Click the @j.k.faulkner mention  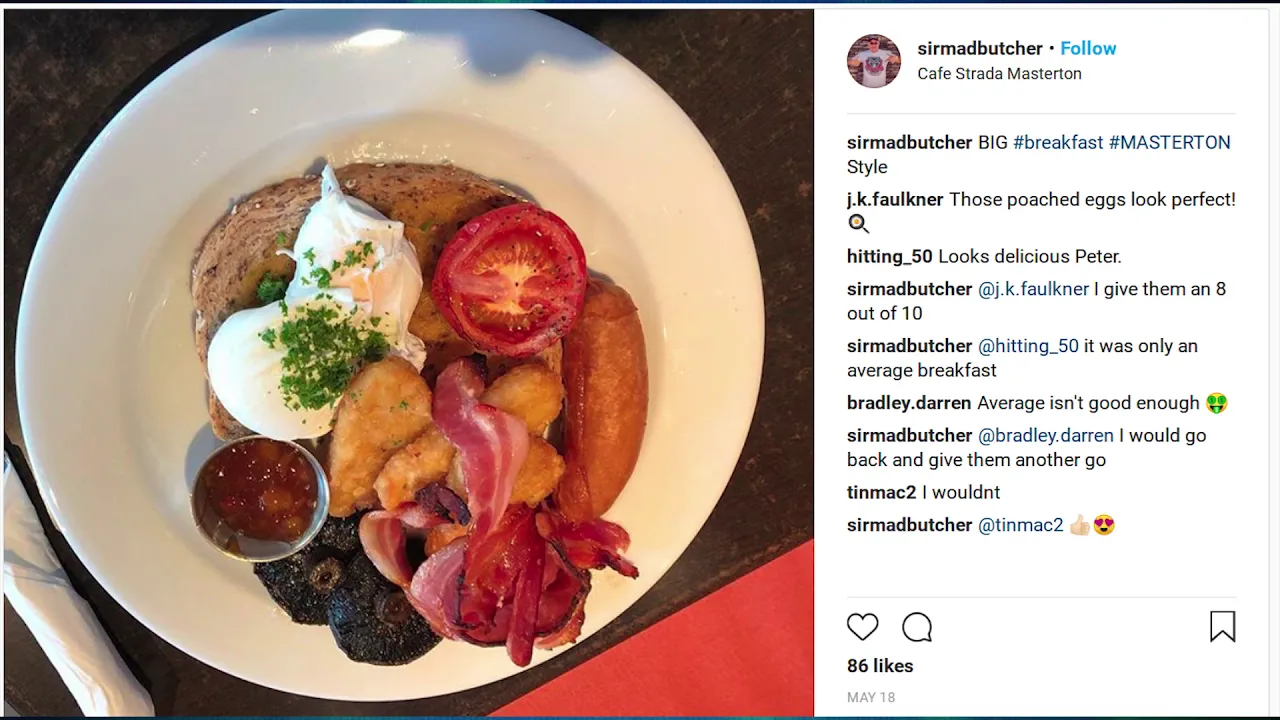1033,289
